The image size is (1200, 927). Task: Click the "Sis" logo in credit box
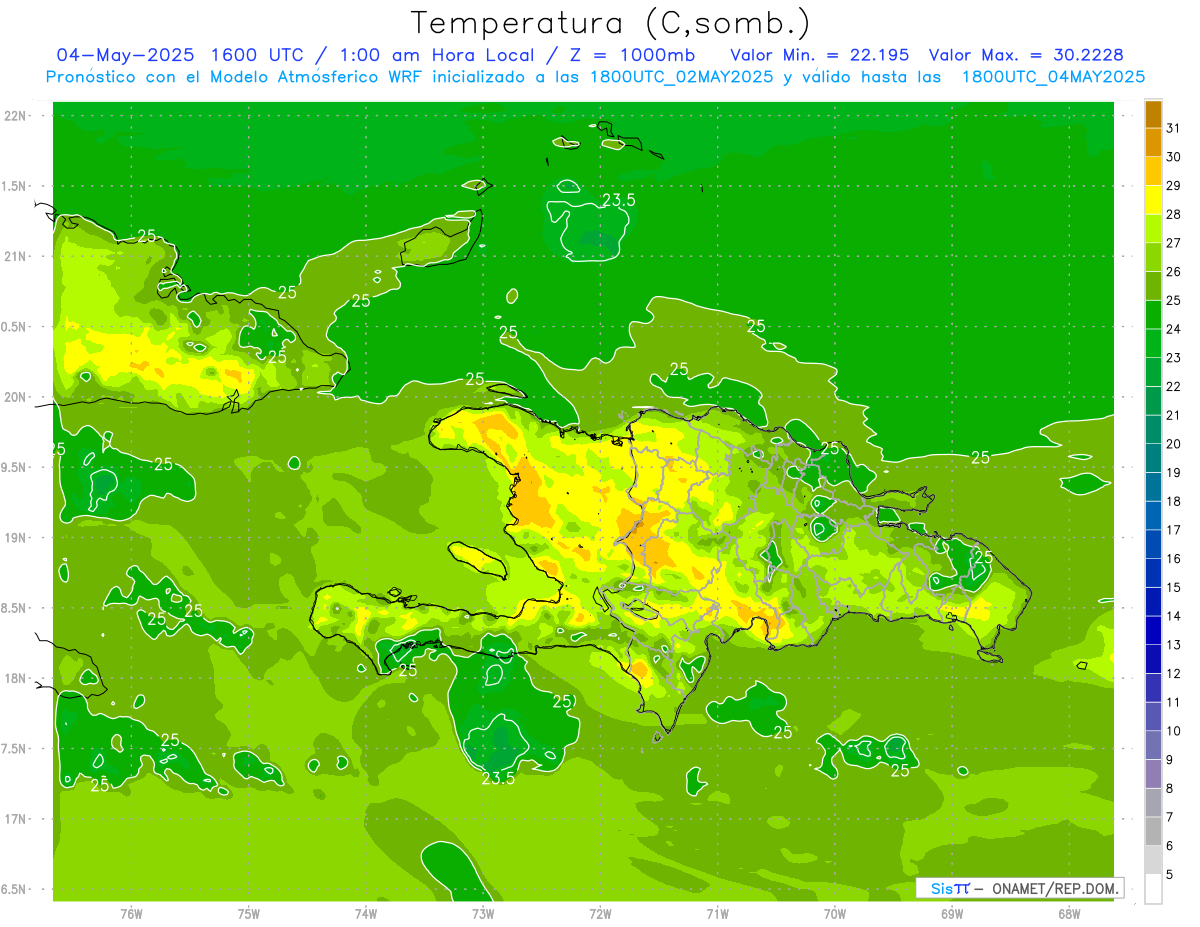click(x=942, y=888)
